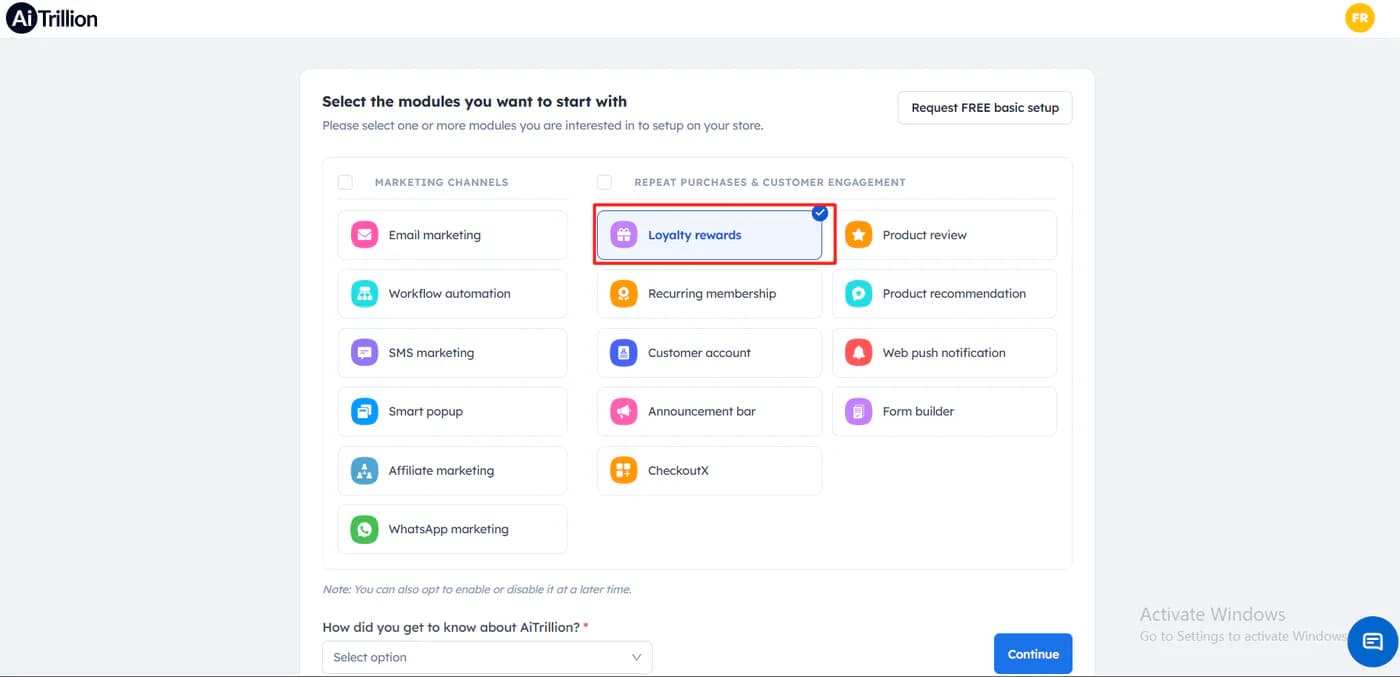Select the WhatsApp marketing label

449,529
